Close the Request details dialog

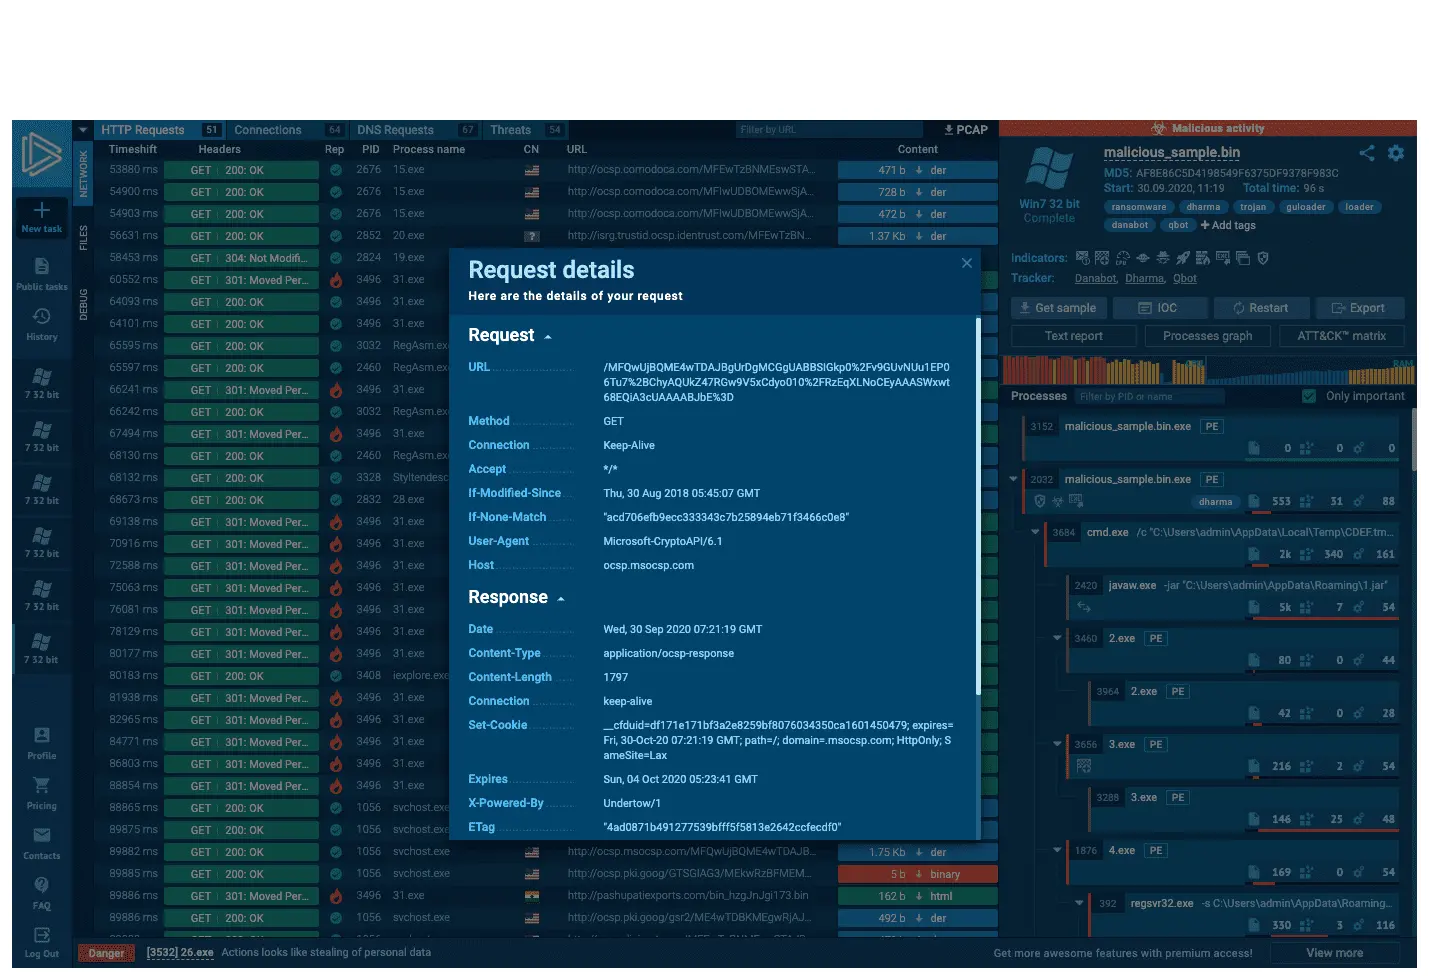966,263
